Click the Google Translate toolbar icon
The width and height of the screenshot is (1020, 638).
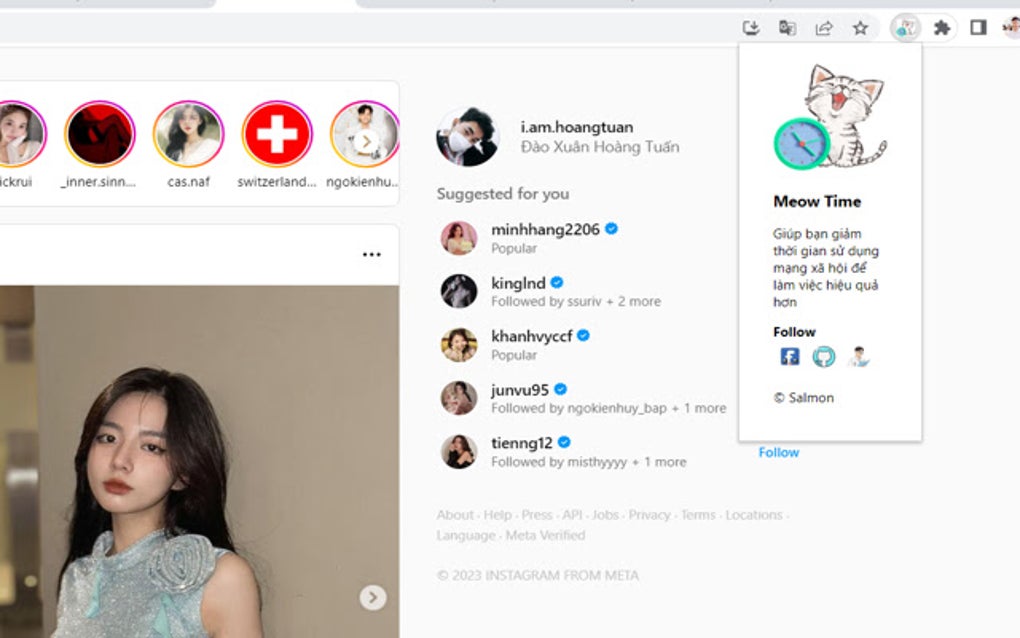787,27
